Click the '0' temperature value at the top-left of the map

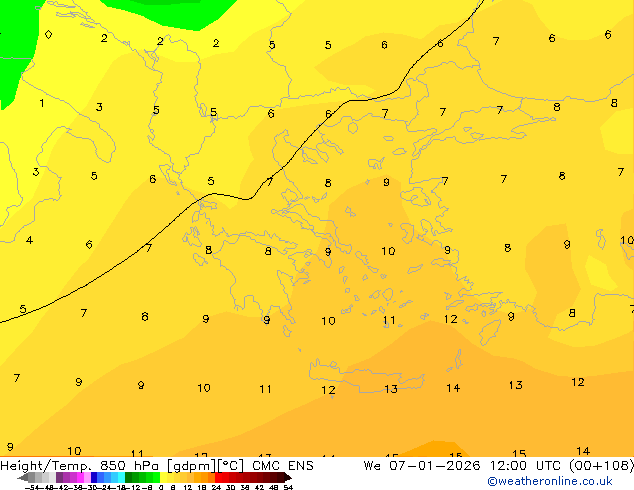(48, 35)
